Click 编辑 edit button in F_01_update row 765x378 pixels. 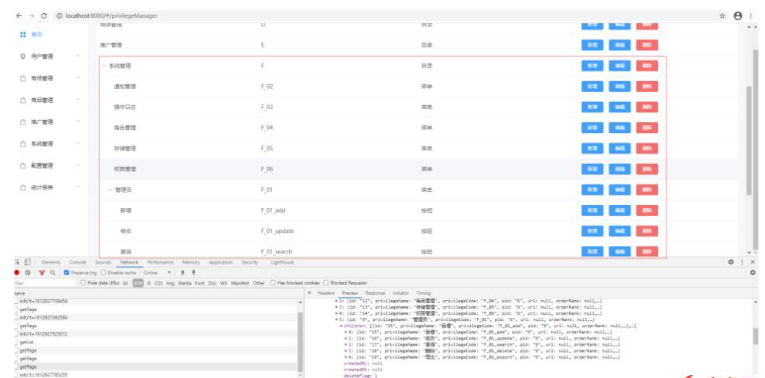[x=620, y=231]
